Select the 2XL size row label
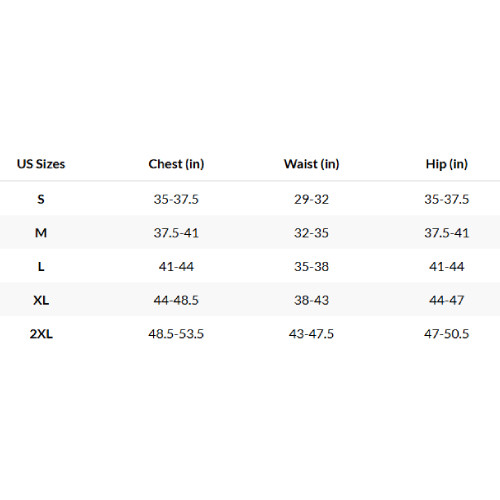 (41, 334)
